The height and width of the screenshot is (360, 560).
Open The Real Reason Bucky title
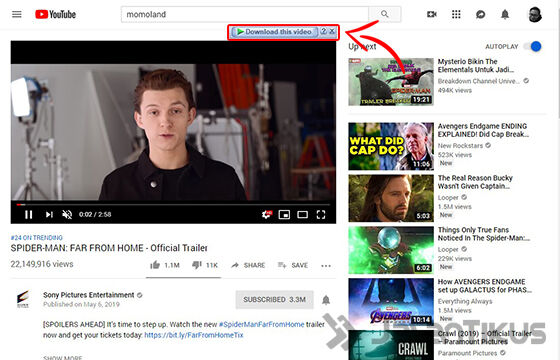pos(475,182)
